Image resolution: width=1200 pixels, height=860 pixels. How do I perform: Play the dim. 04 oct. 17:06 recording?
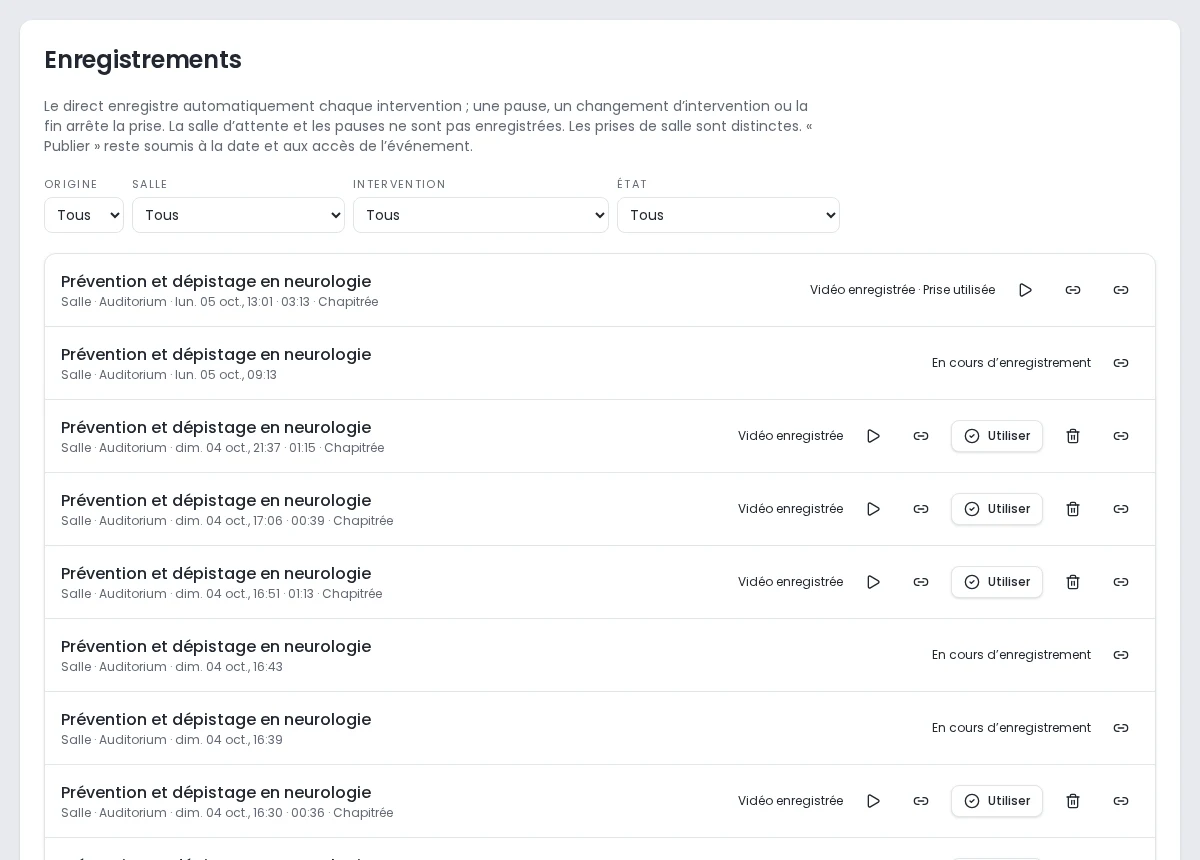[x=873, y=509]
